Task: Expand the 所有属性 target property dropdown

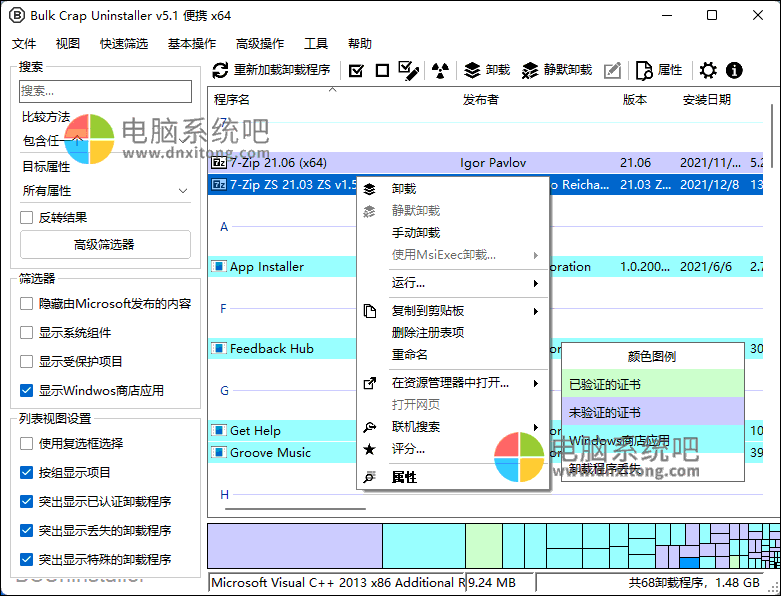Action: (105, 190)
